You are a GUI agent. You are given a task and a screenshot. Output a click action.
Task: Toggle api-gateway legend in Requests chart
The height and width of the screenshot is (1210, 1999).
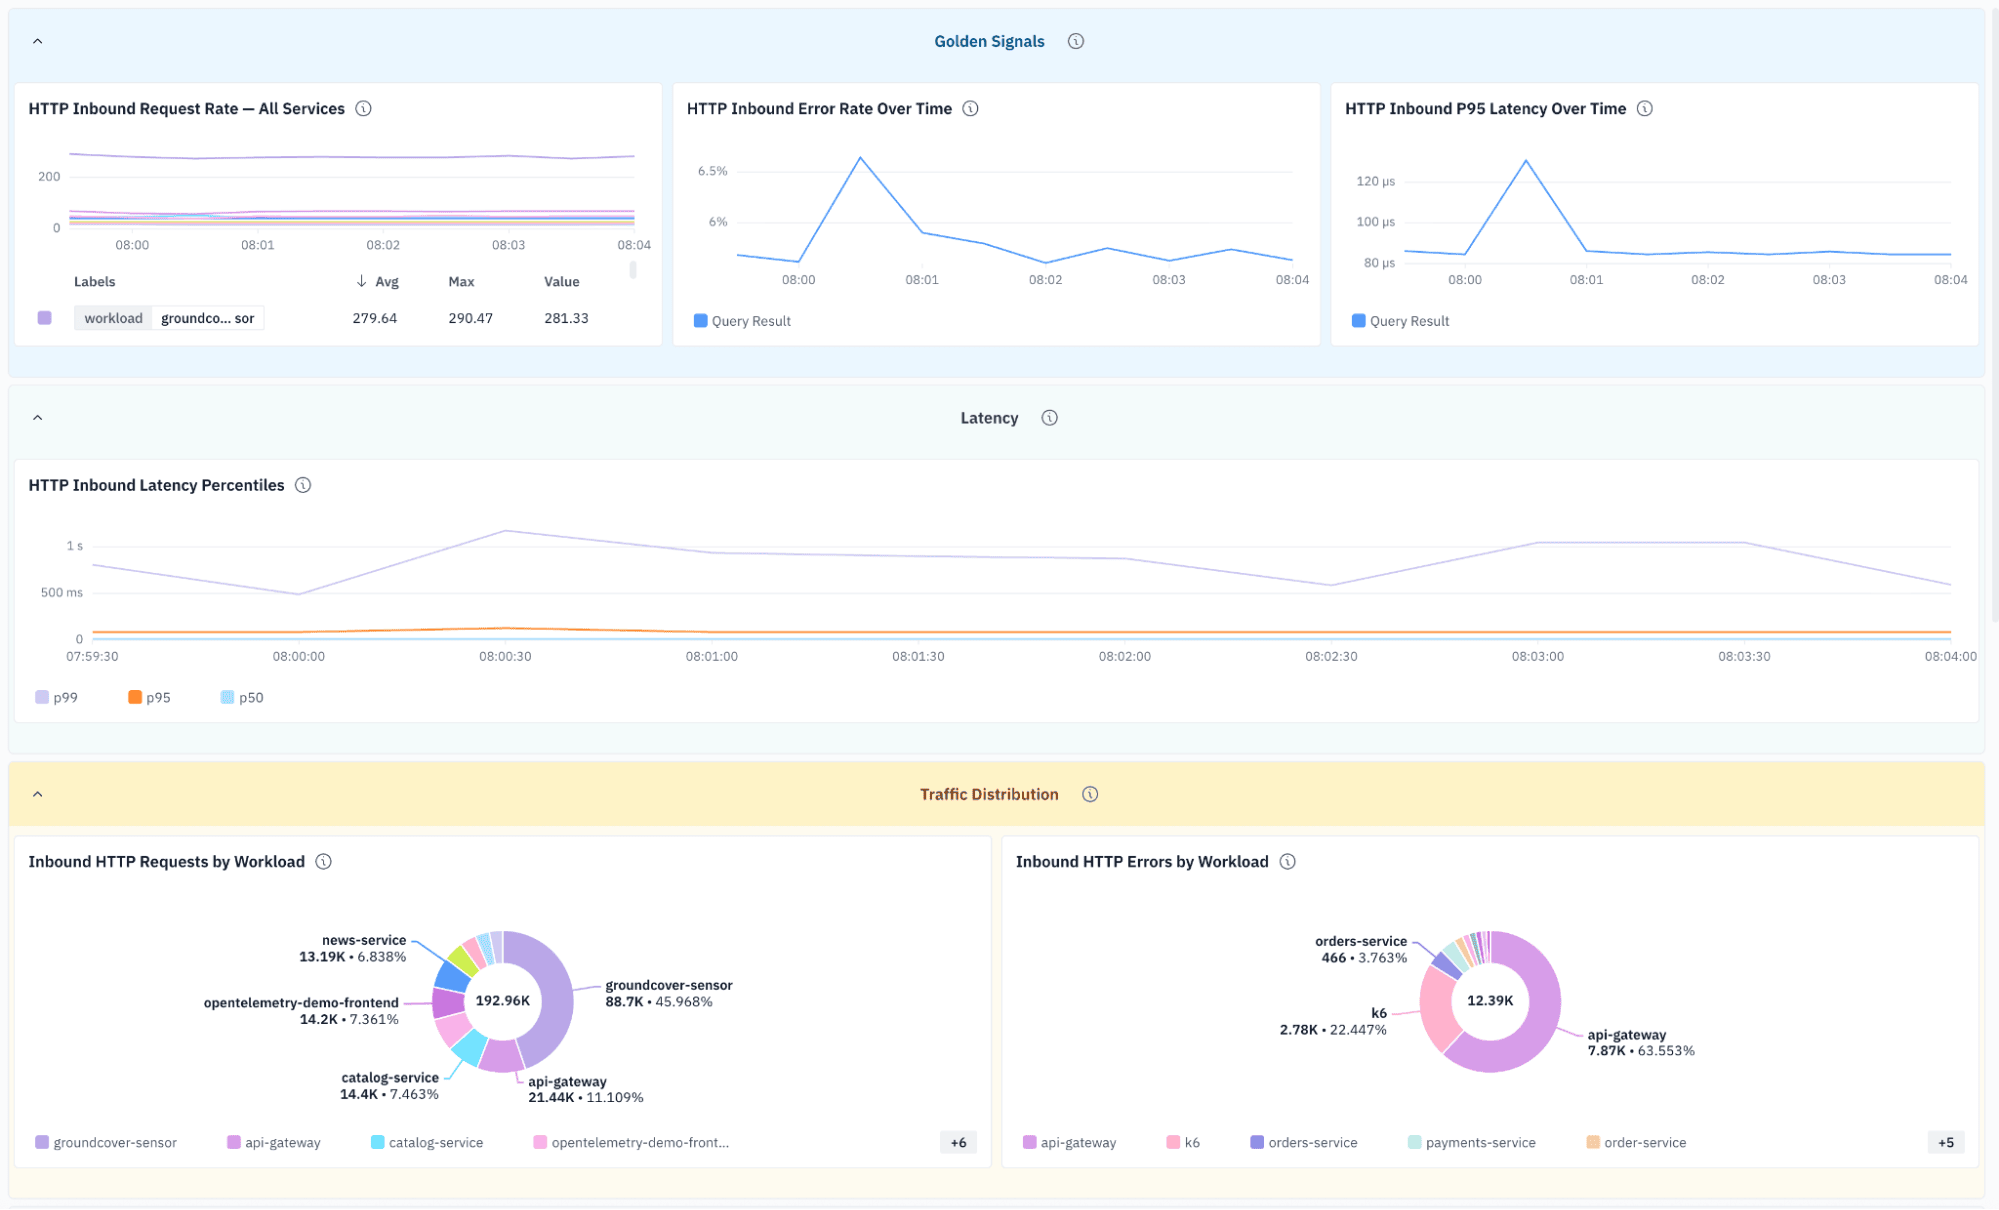pos(274,1142)
